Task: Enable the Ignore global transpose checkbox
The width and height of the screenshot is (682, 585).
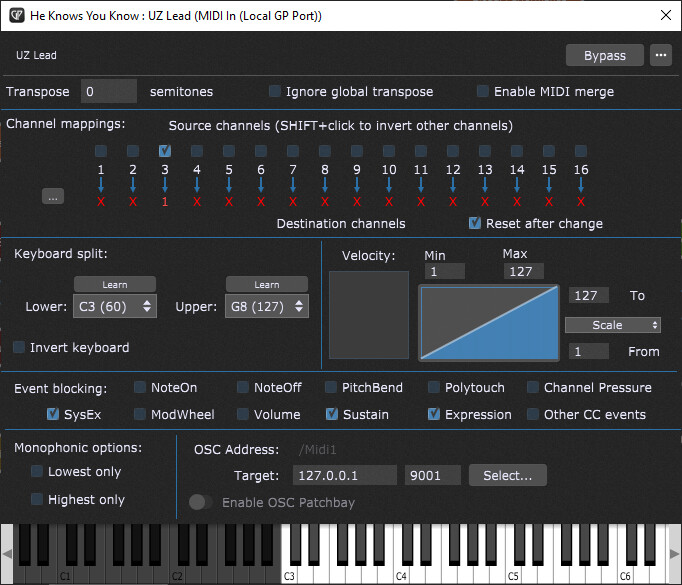Action: 275,92
